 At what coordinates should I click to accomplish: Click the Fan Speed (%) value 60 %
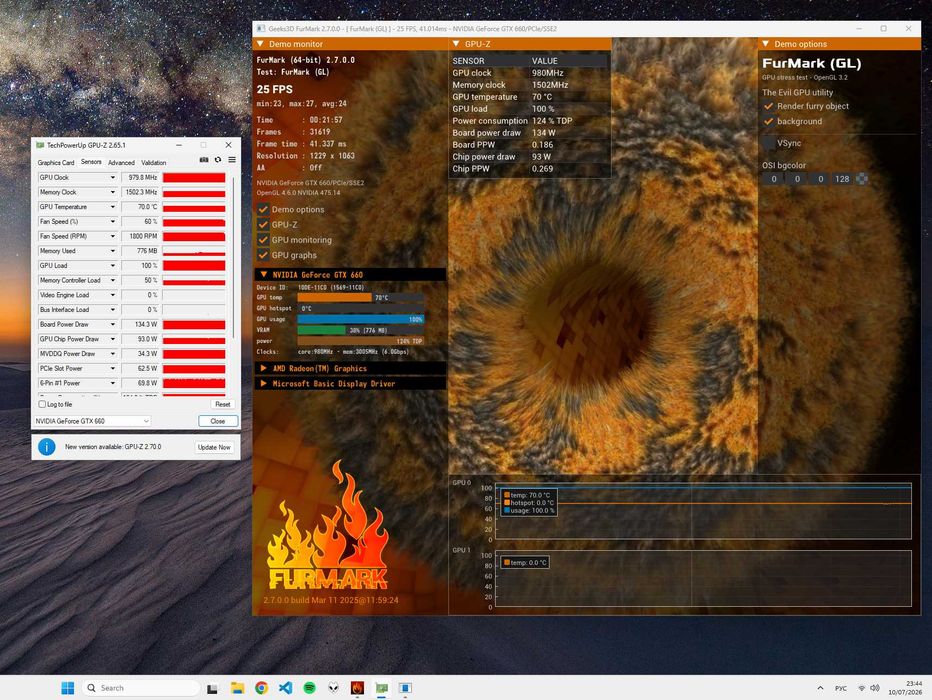coord(140,222)
